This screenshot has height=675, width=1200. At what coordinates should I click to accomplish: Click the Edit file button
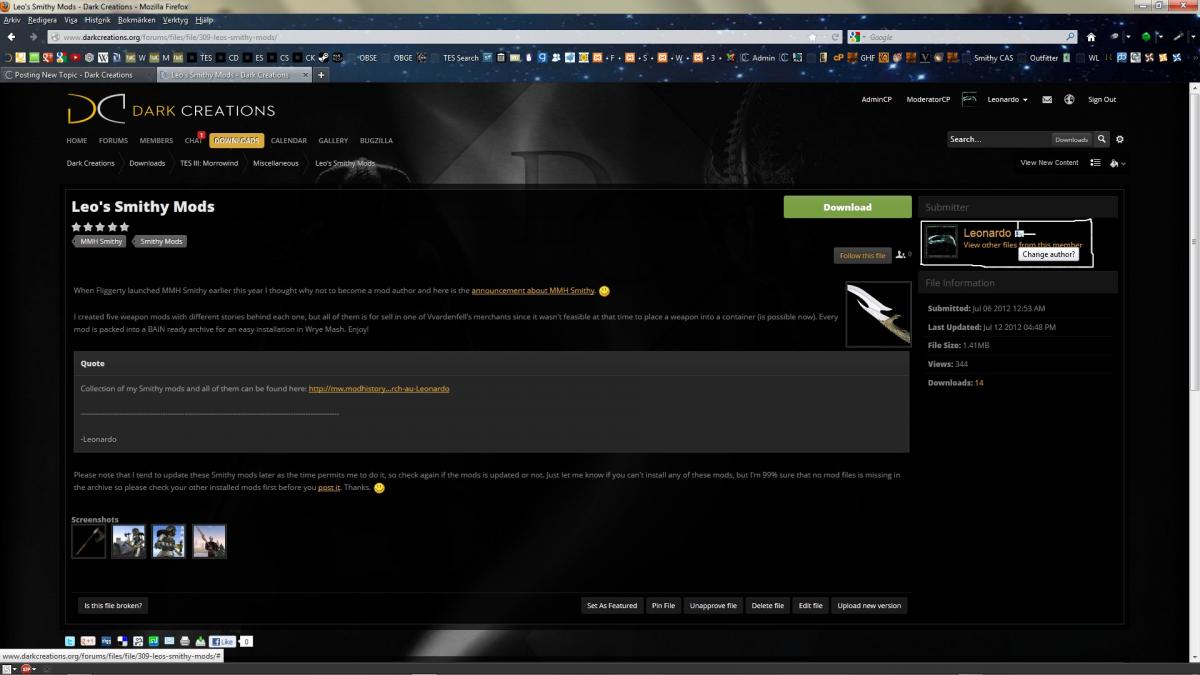(810, 605)
